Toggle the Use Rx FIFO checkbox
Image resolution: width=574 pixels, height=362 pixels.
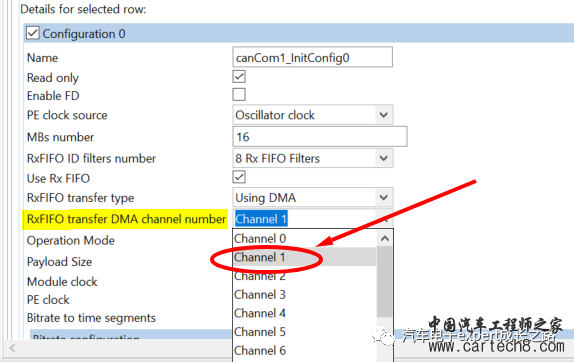(239, 177)
